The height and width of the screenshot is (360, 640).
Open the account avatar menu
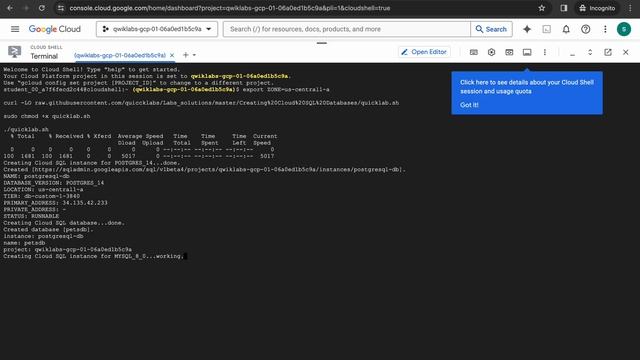click(x=624, y=29)
